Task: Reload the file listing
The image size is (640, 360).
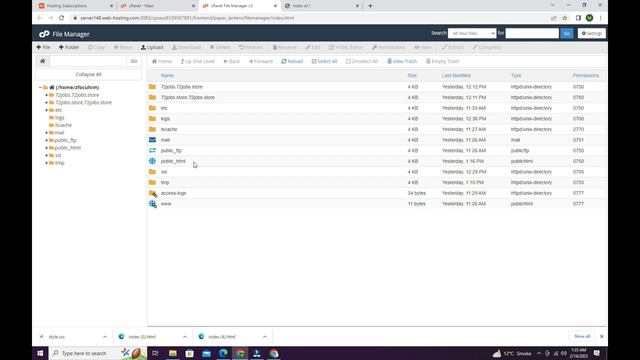Action: tap(292, 61)
